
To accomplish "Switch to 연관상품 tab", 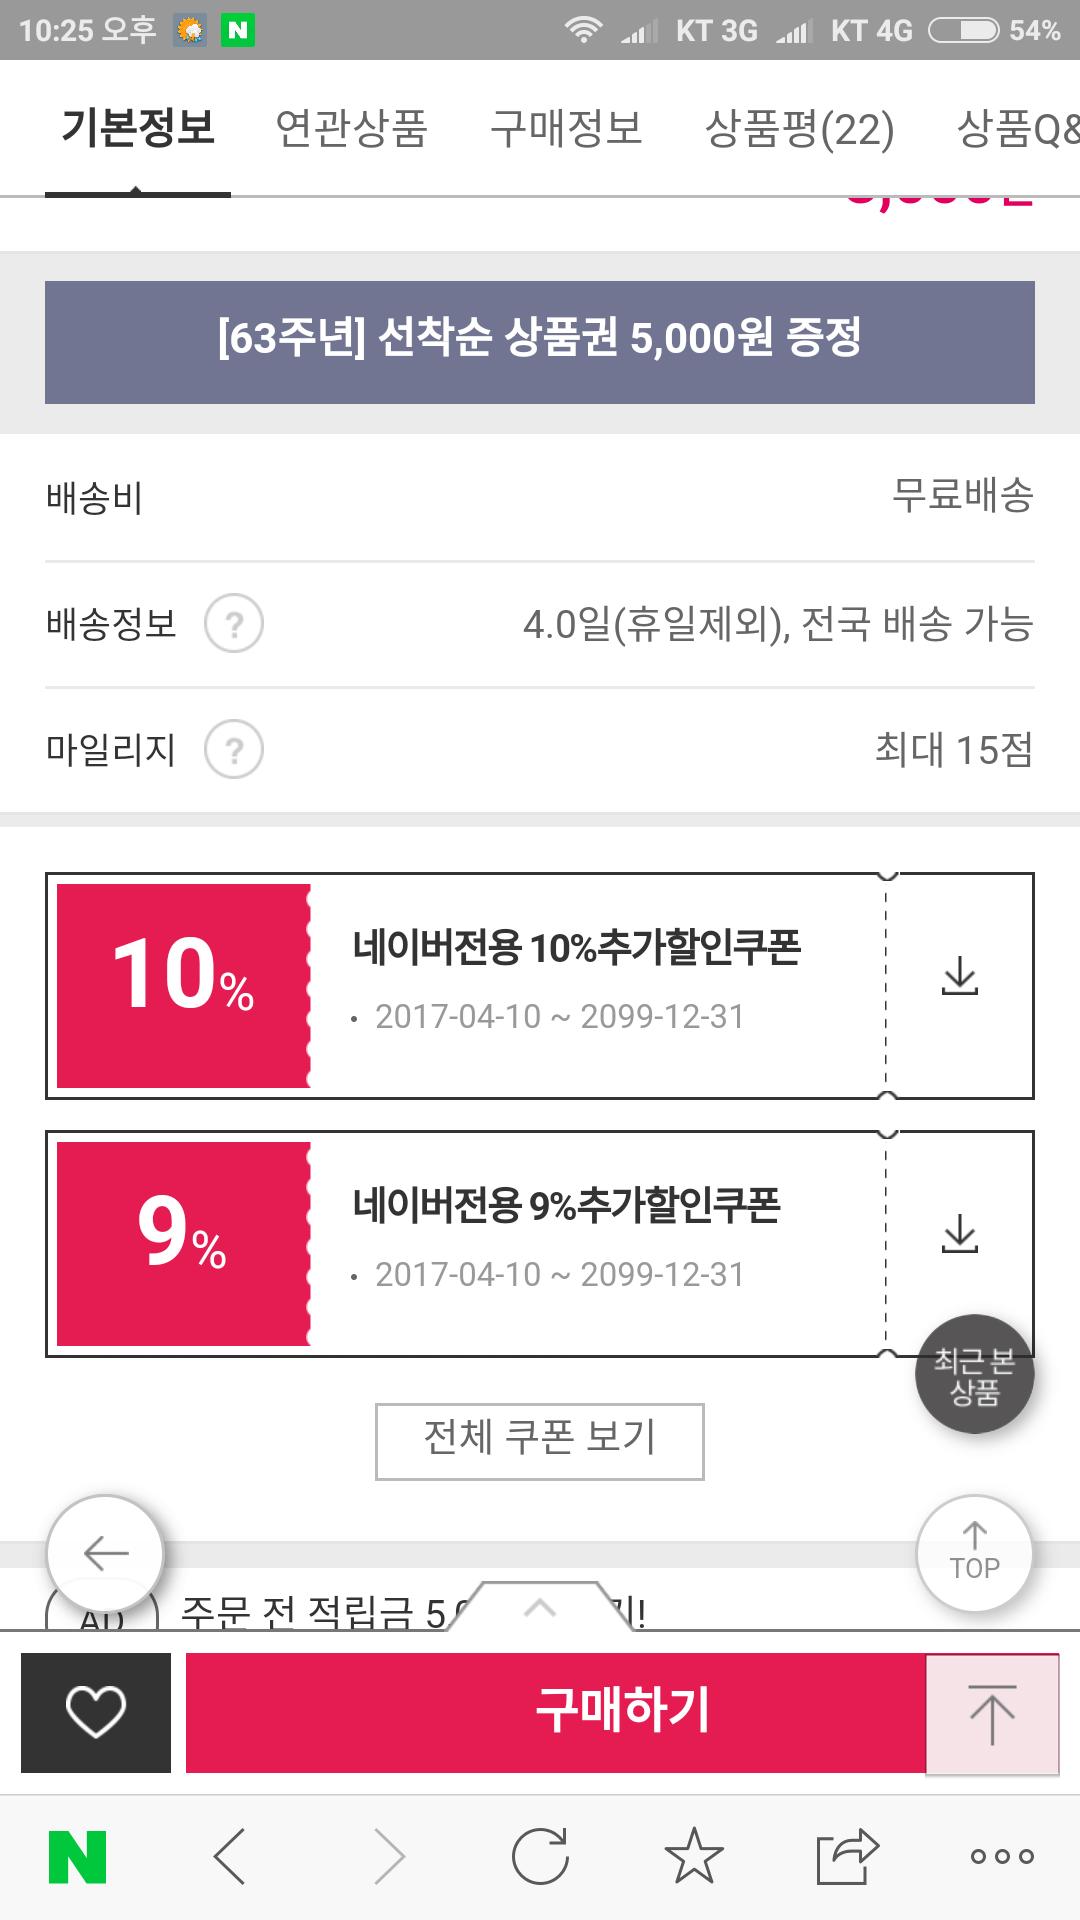I will click(x=352, y=129).
